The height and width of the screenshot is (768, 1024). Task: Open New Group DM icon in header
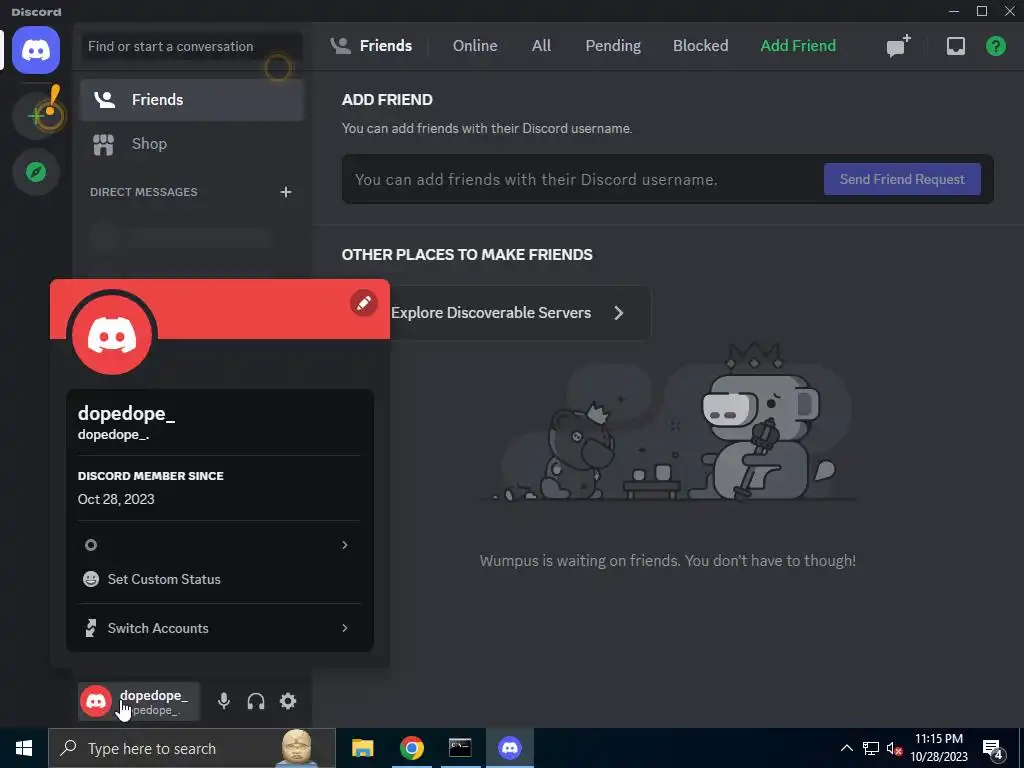click(898, 46)
